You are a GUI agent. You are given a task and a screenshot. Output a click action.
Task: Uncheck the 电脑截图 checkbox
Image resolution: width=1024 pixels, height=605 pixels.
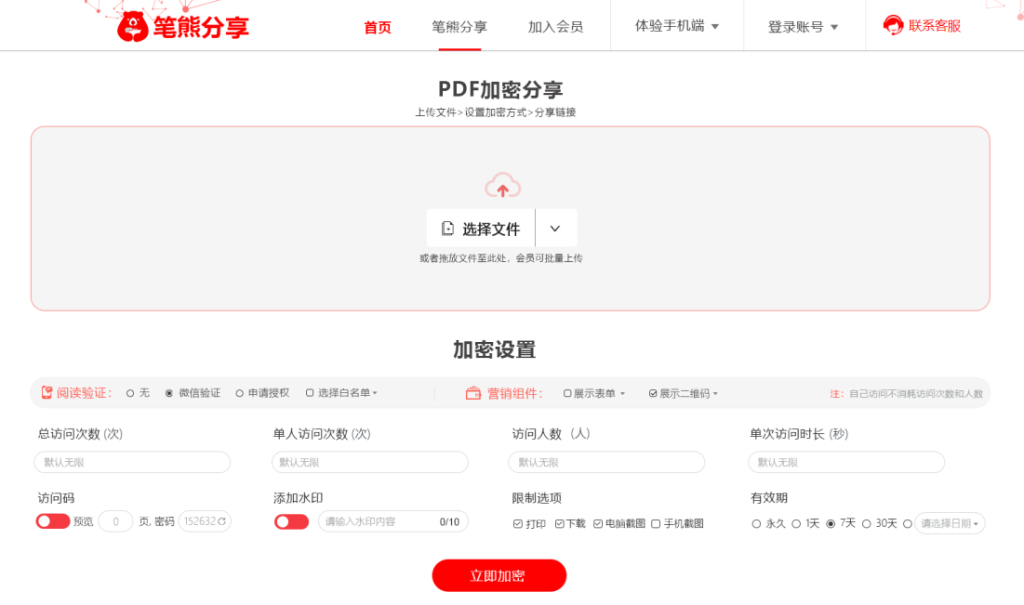pyautogui.click(x=598, y=524)
